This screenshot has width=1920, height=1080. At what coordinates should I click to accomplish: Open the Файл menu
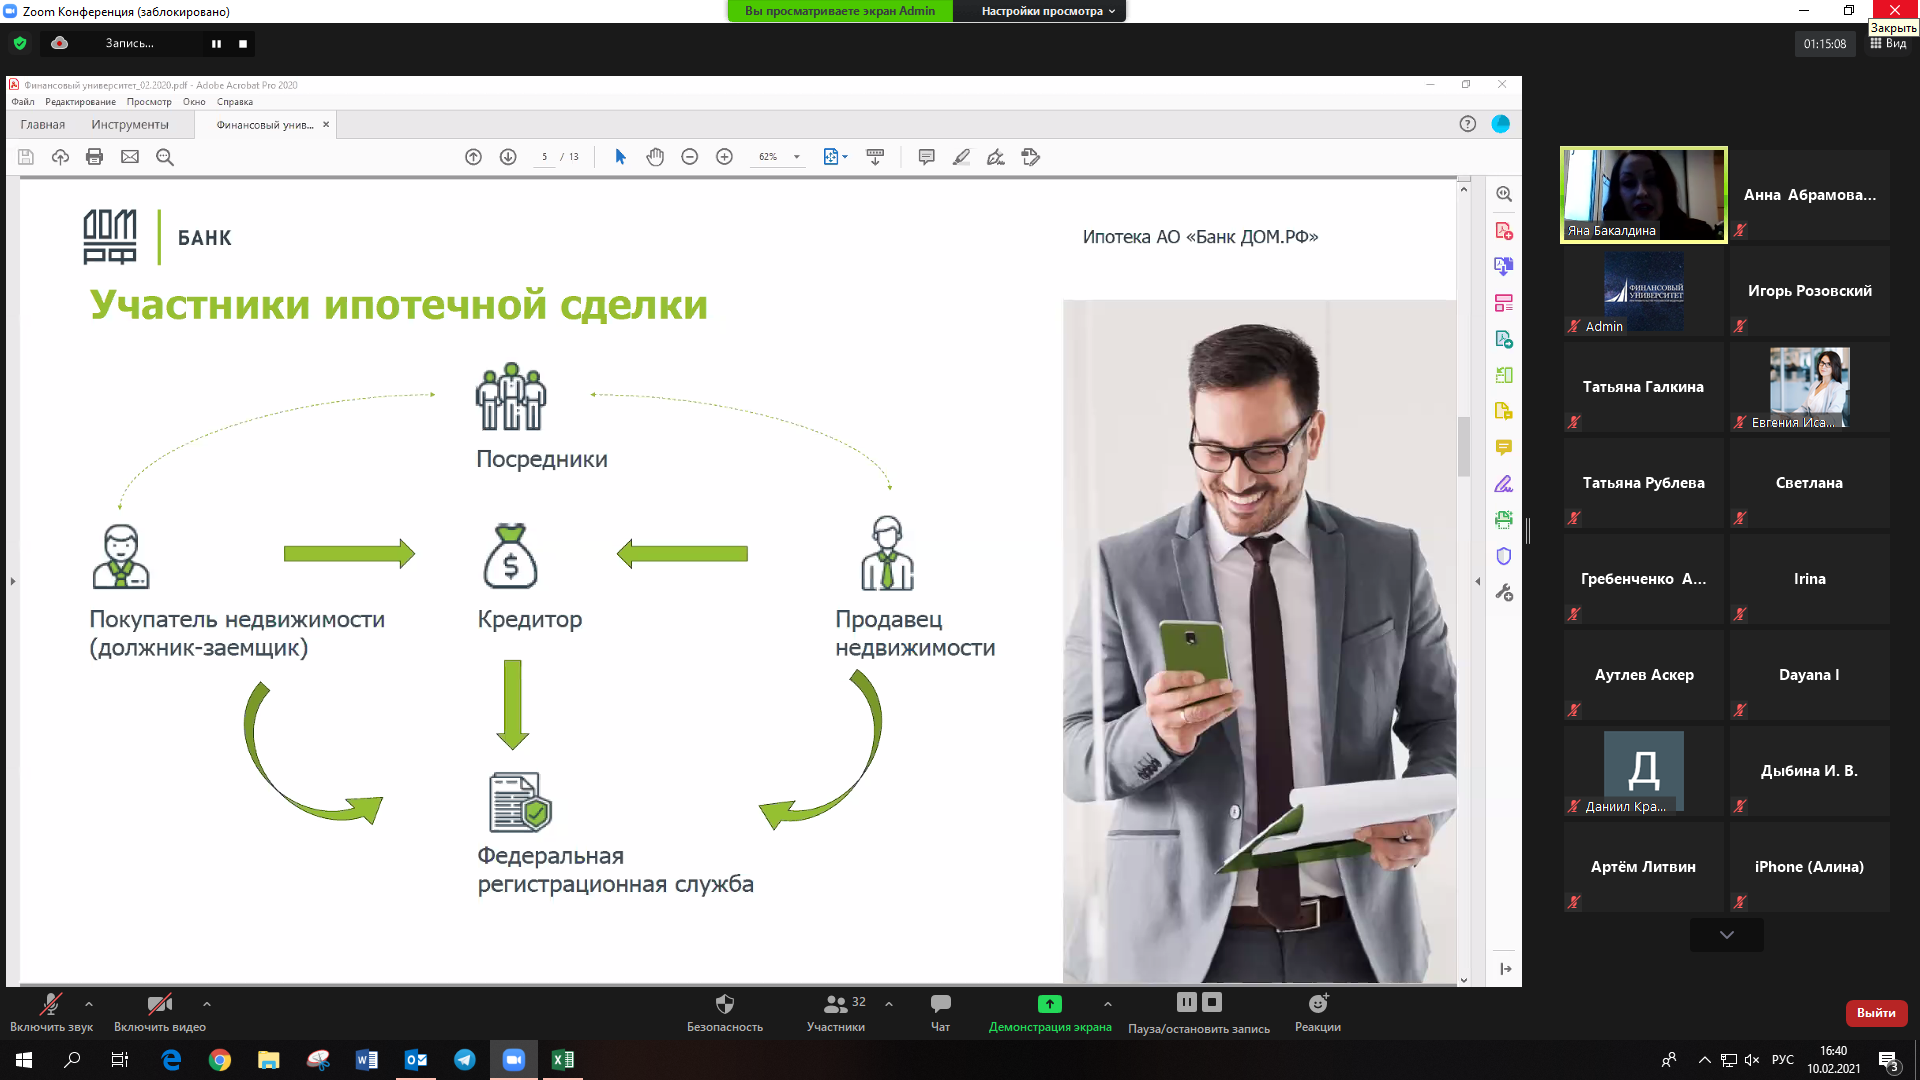[23, 102]
